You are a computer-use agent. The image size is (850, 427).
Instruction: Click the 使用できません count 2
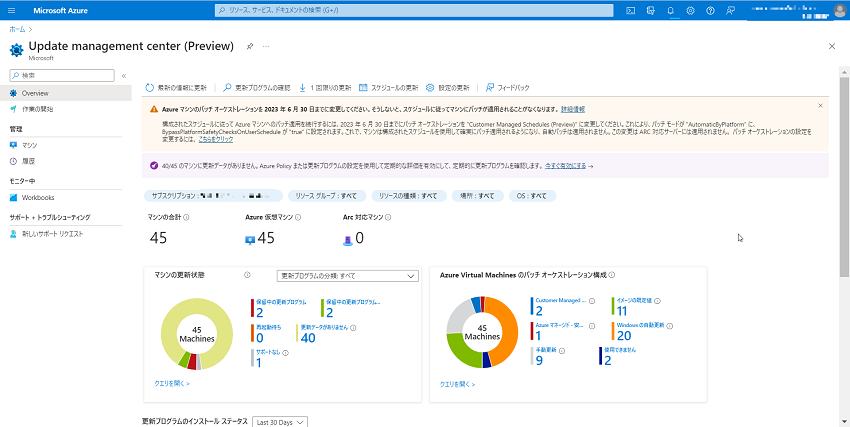pos(607,360)
